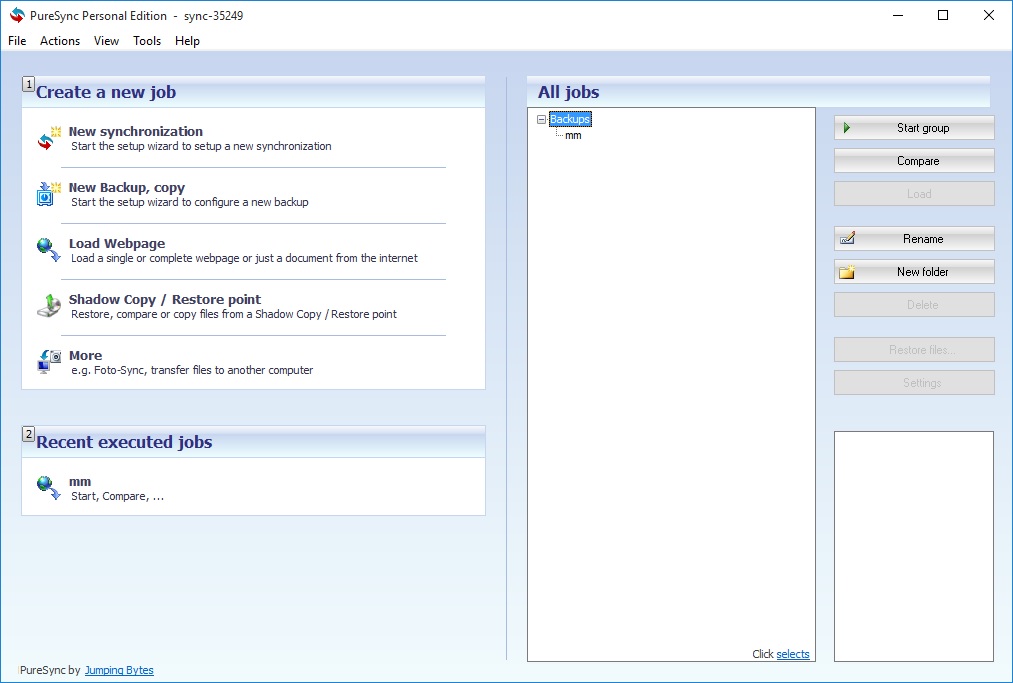Click the disabled Settings button
The height and width of the screenshot is (683, 1013).
[914, 383]
